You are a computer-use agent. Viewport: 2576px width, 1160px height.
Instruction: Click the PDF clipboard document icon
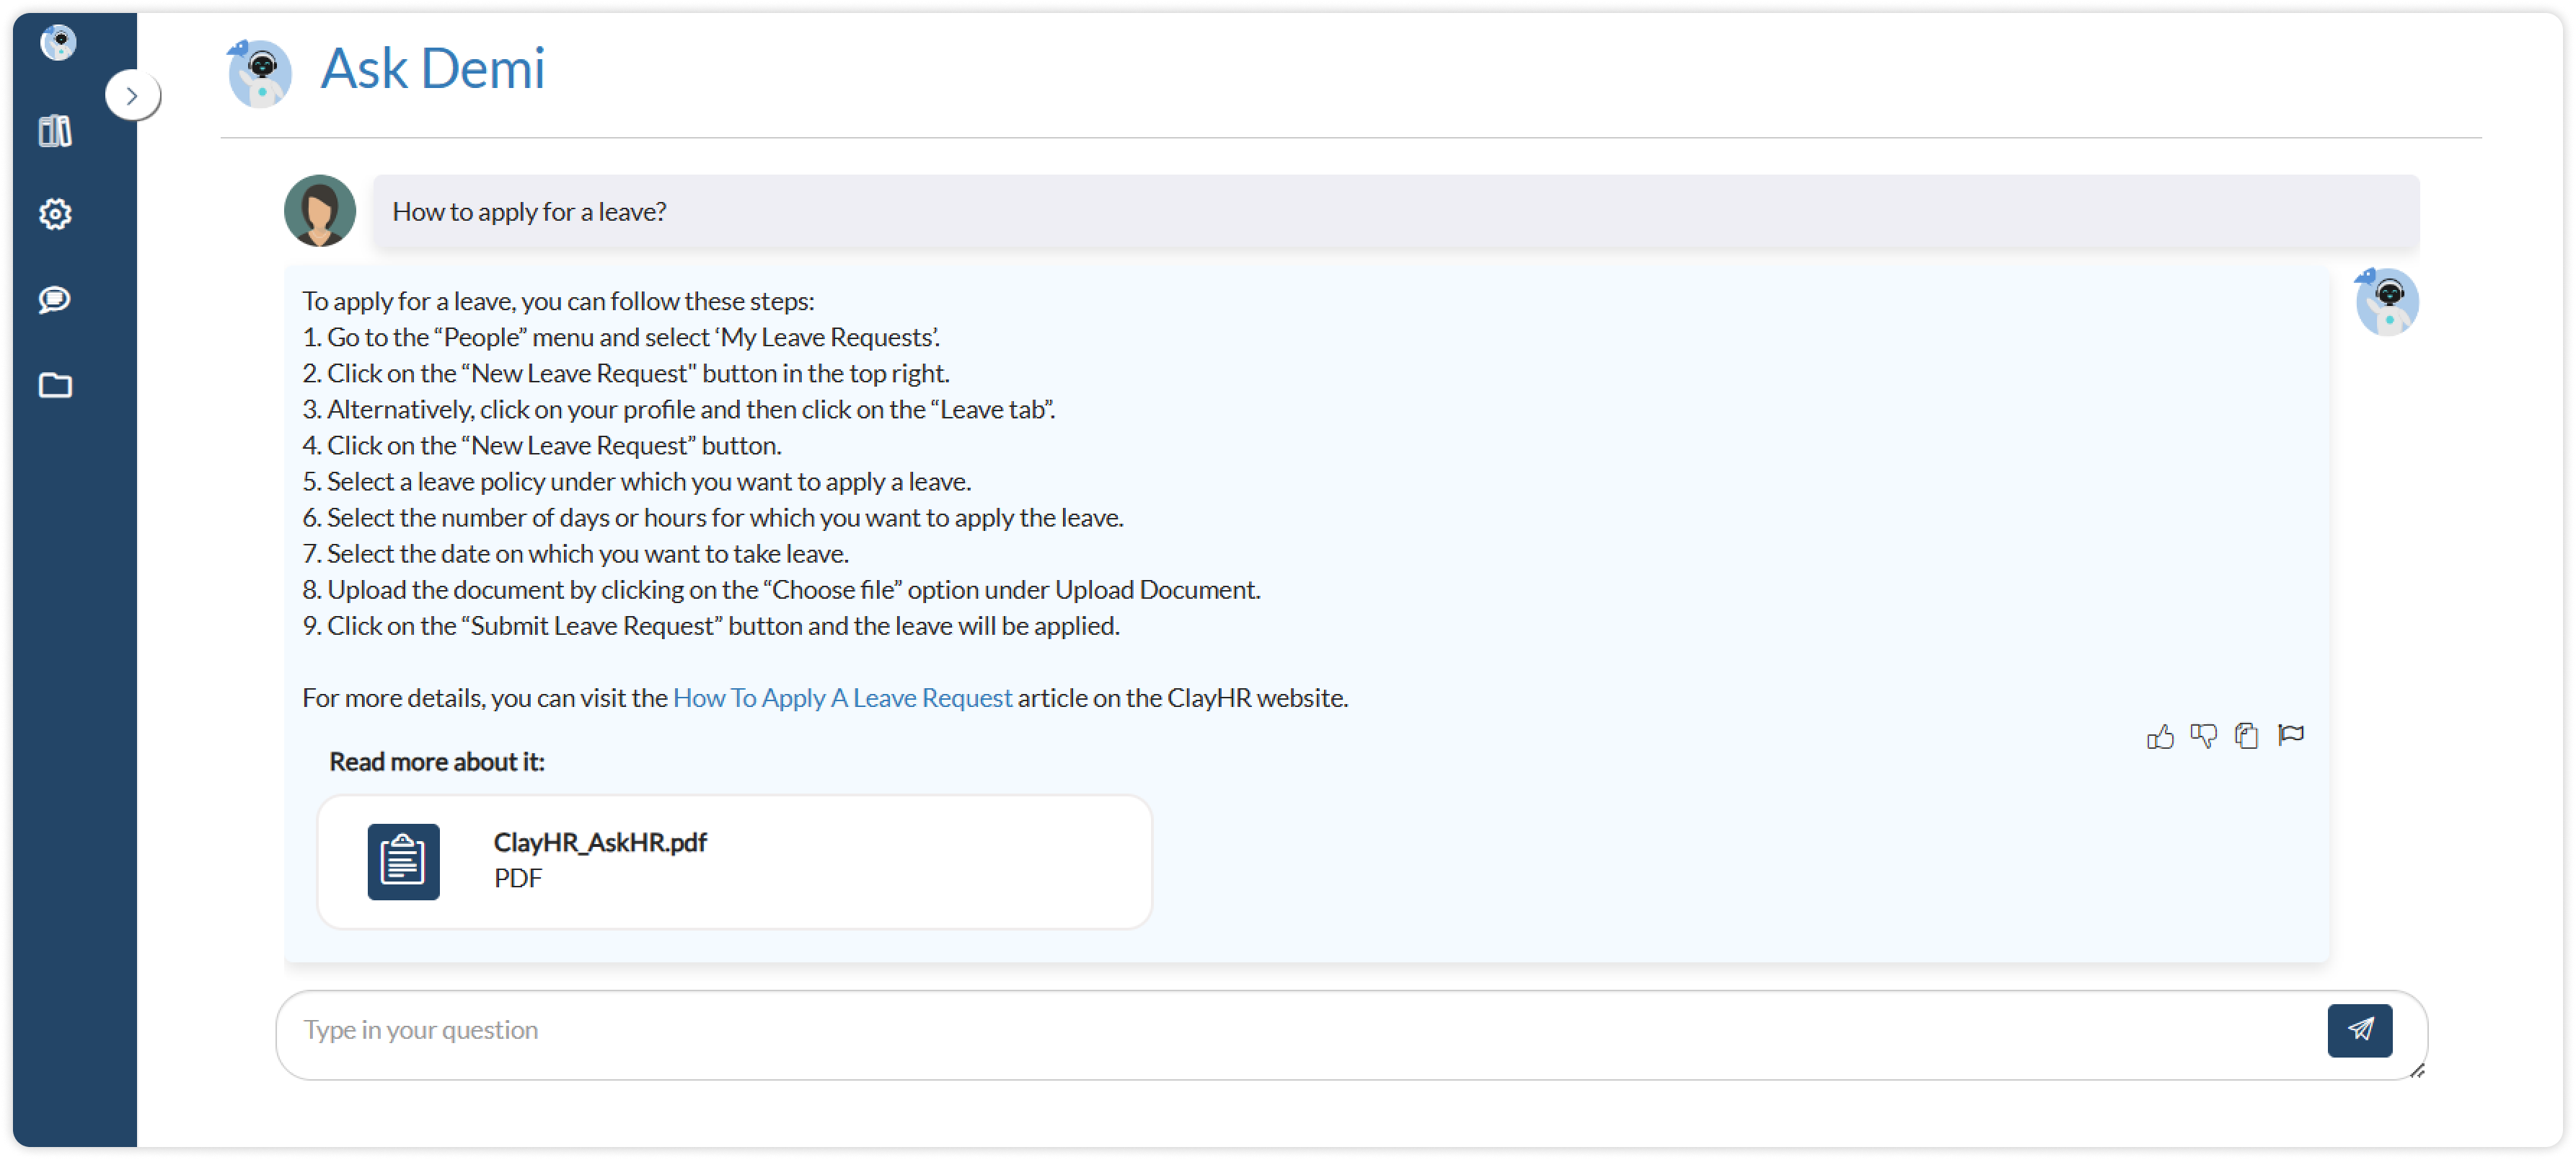tap(403, 861)
